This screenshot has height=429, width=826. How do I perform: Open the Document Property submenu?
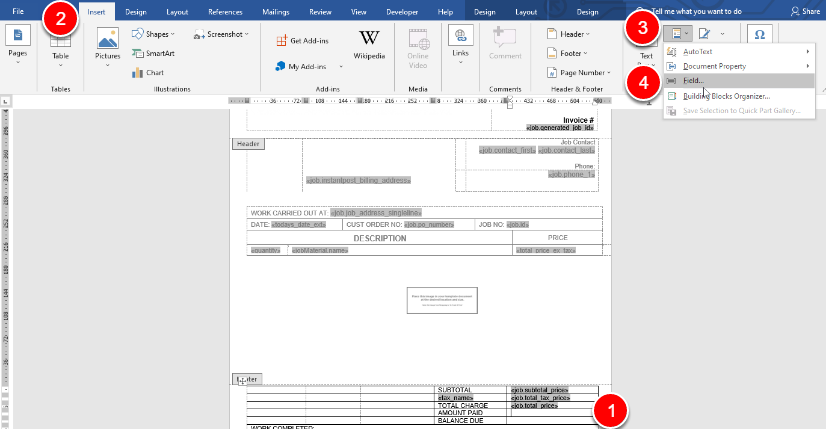coord(739,66)
